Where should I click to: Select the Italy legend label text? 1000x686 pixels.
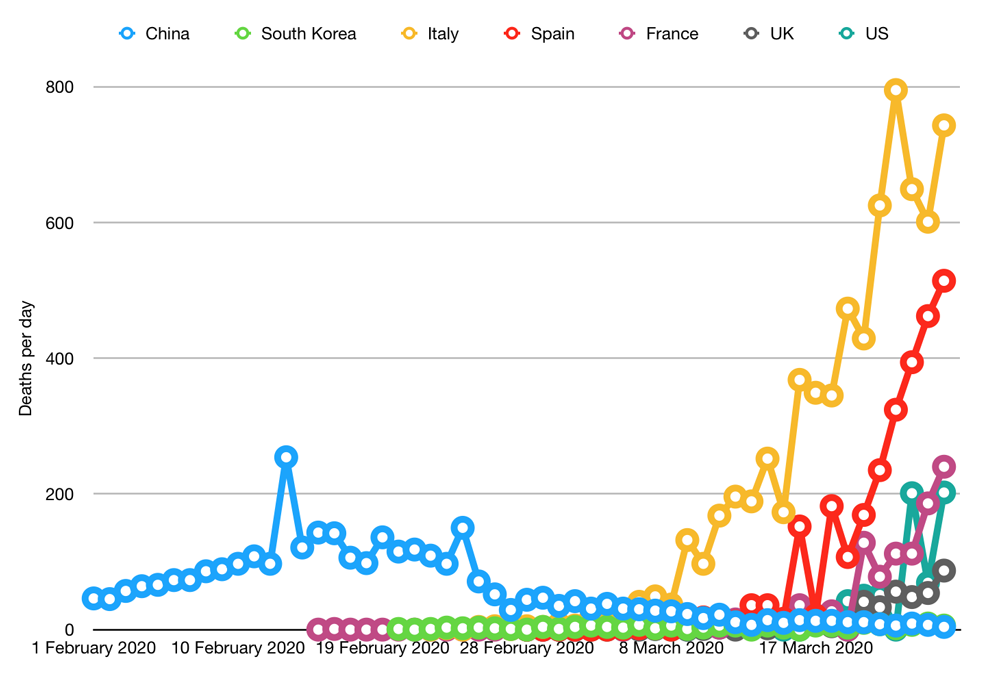click(x=442, y=33)
